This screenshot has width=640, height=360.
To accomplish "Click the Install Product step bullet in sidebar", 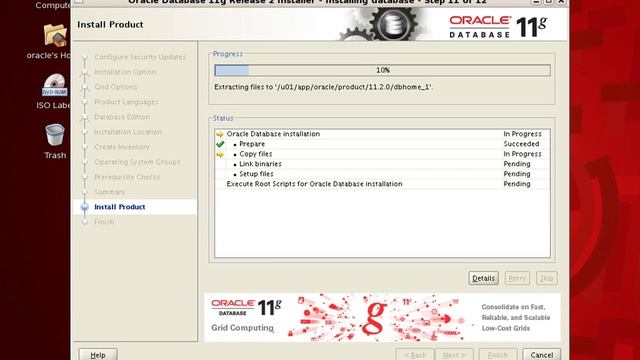I will click(84, 207).
